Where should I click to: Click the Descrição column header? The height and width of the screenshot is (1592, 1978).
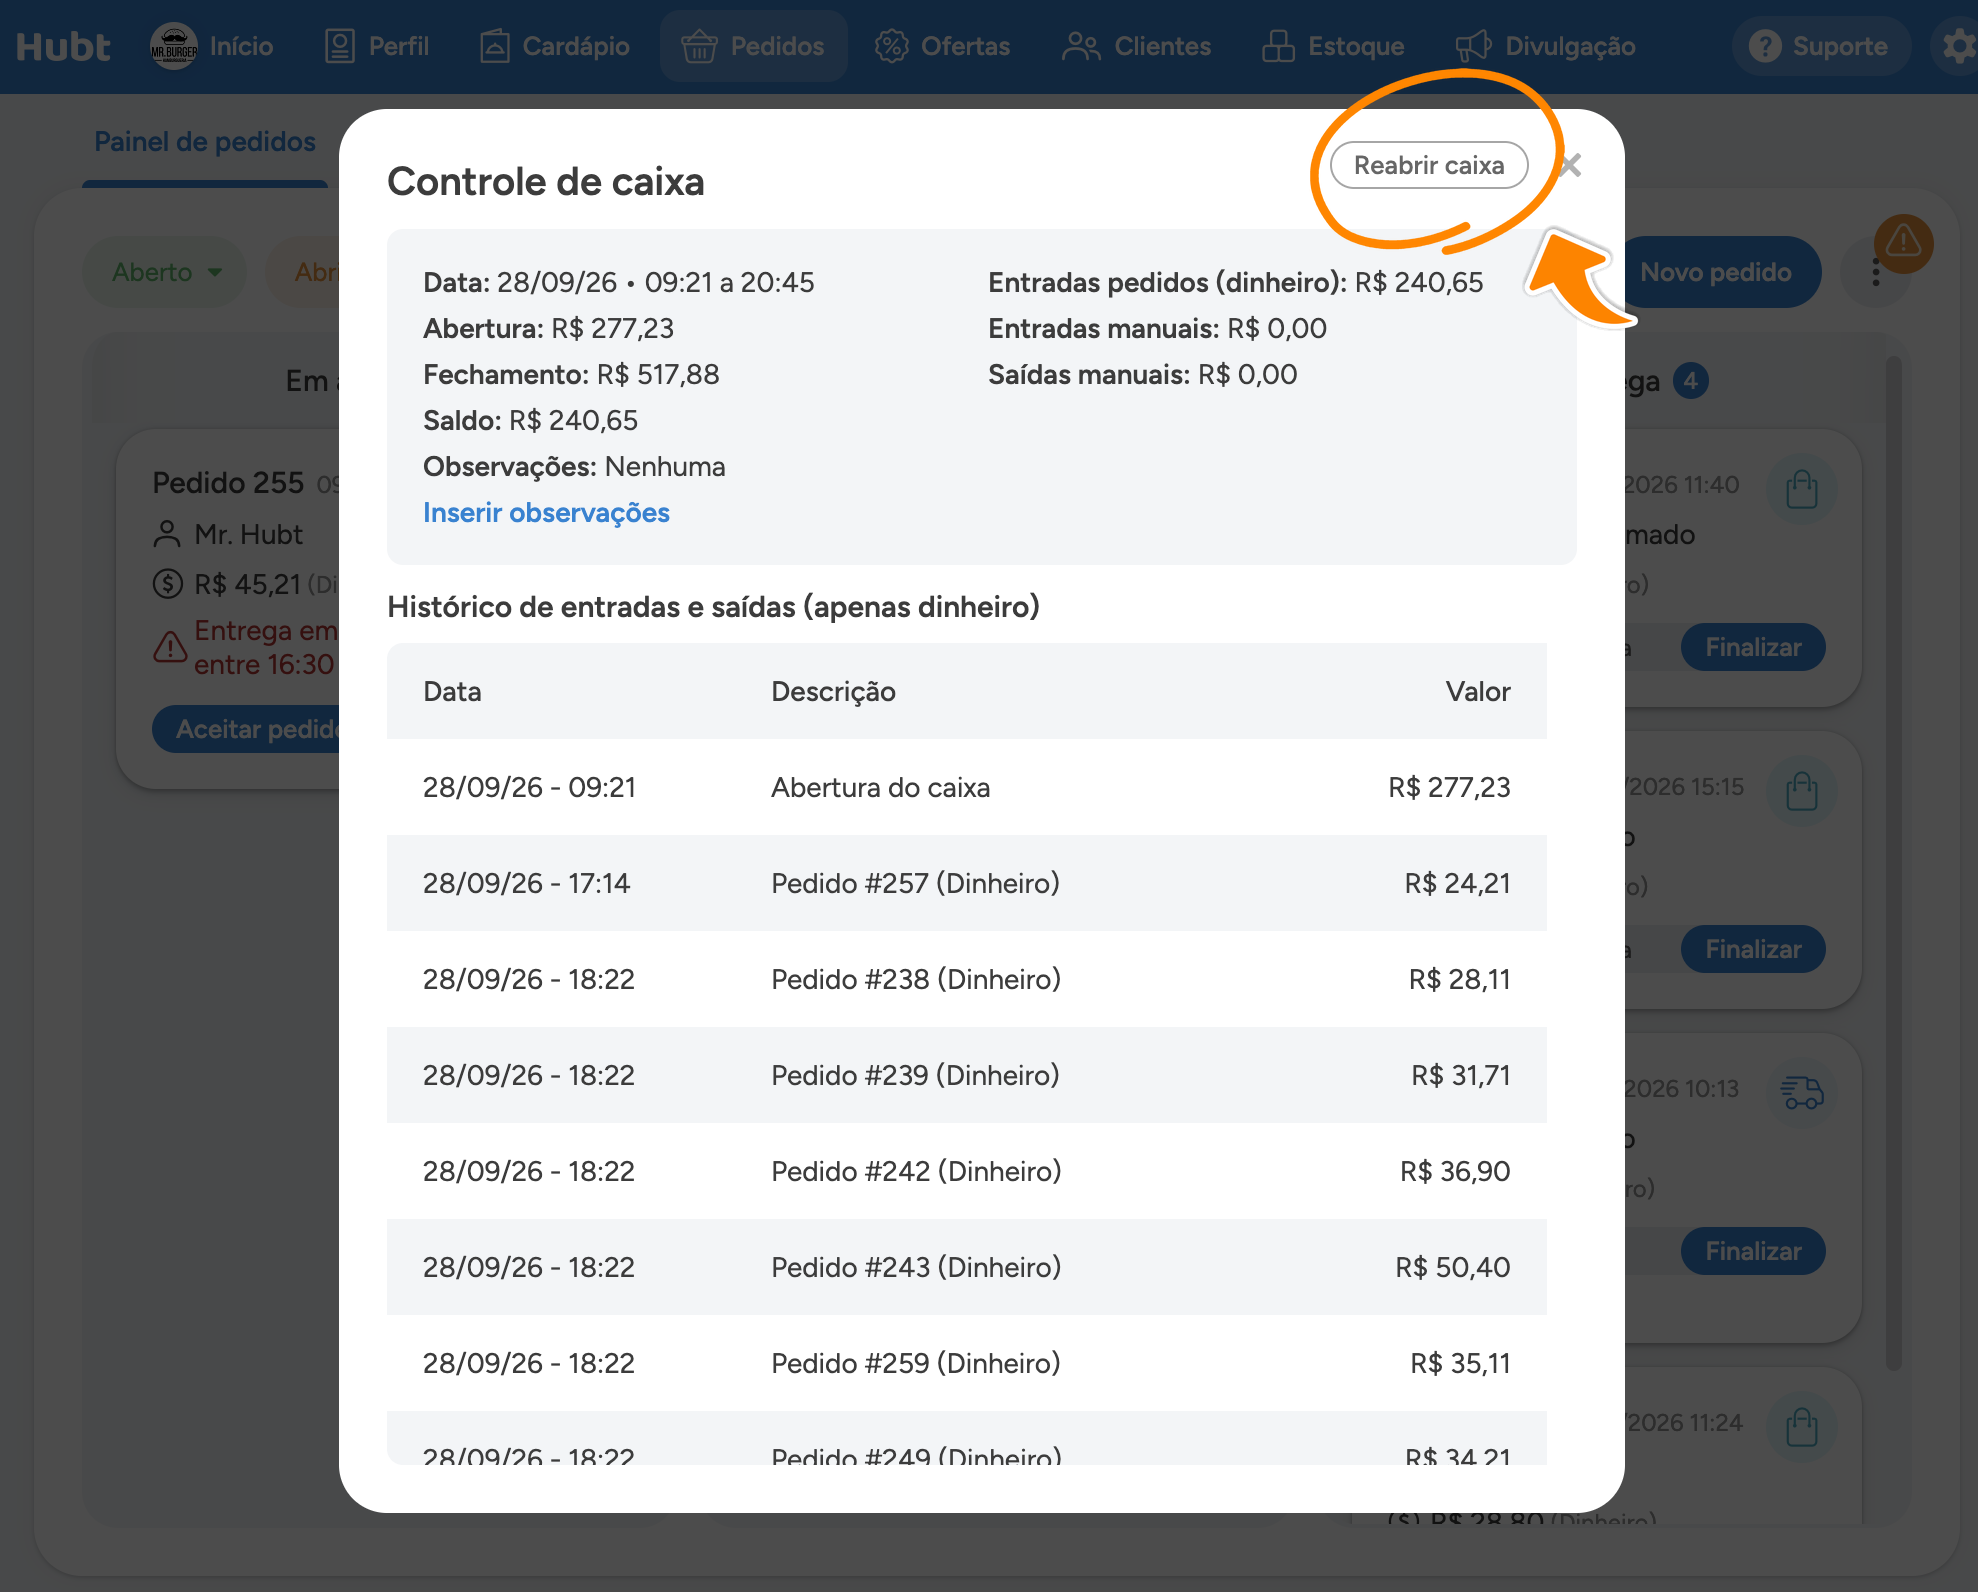coord(833,691)
